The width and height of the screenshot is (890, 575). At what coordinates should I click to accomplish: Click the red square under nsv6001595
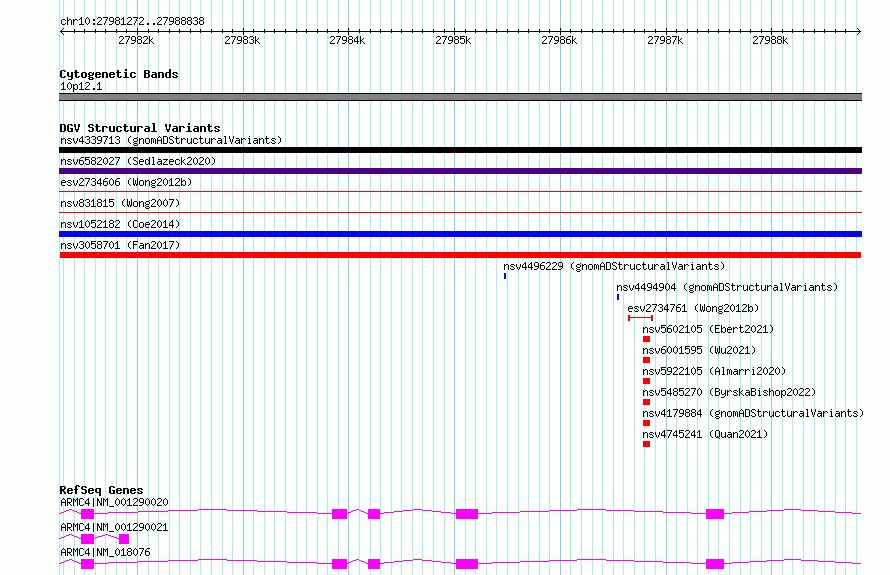(x=646, y=360)
